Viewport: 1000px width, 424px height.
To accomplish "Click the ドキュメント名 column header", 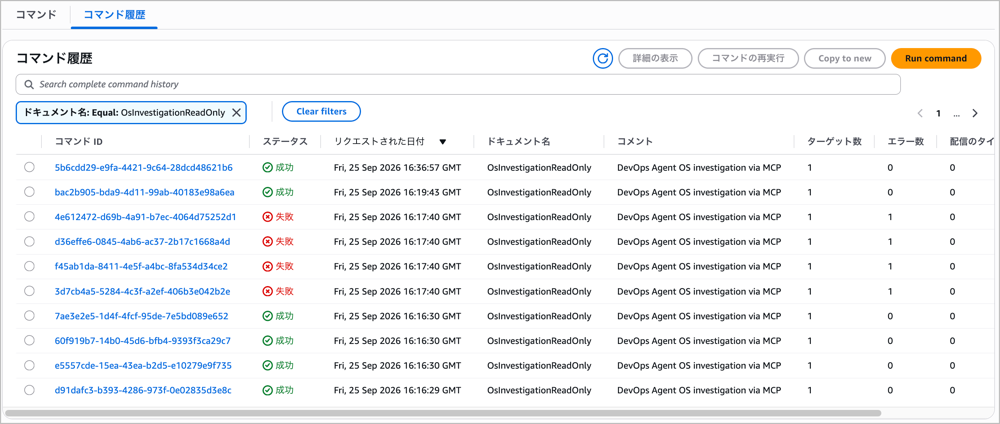I will point(518,142).
